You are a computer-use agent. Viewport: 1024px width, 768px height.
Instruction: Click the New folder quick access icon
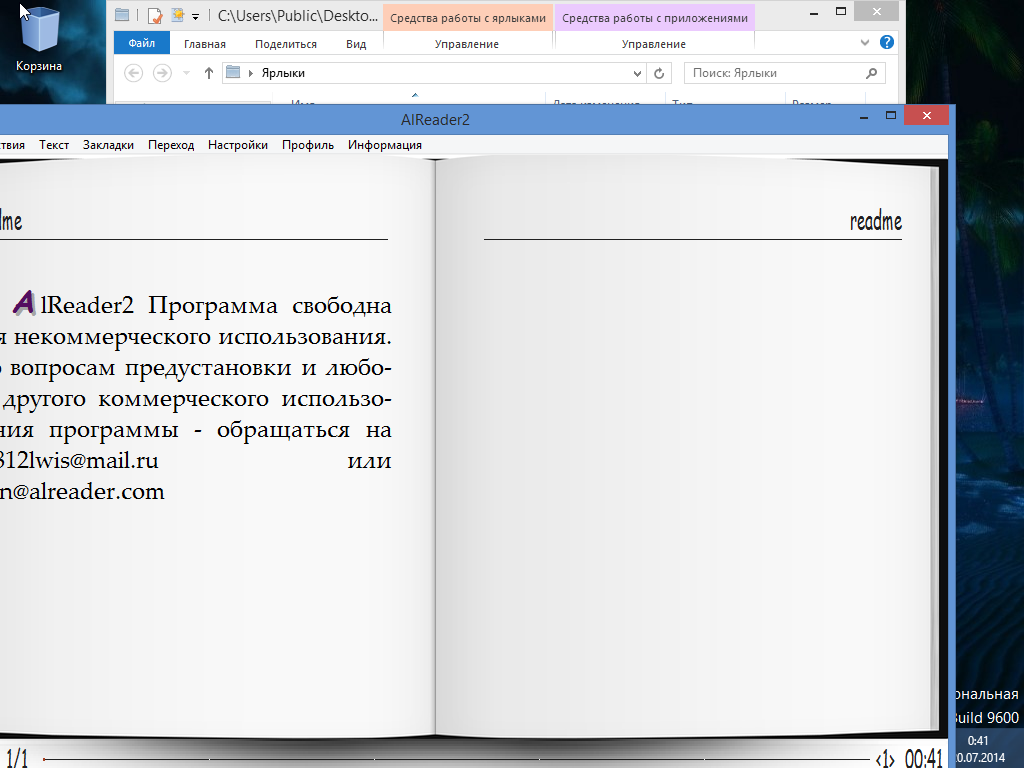177,16
